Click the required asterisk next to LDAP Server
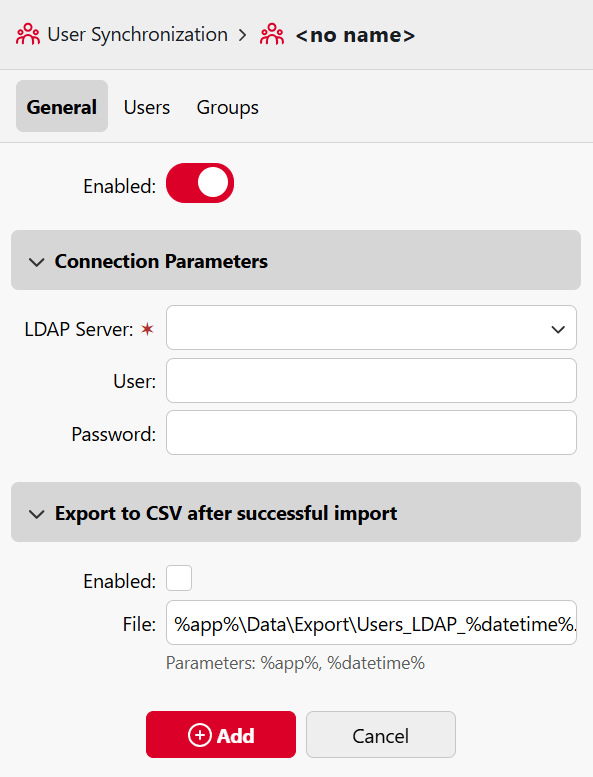The width and height of the screenshot is (593, 777). click(x=147, y=329)
